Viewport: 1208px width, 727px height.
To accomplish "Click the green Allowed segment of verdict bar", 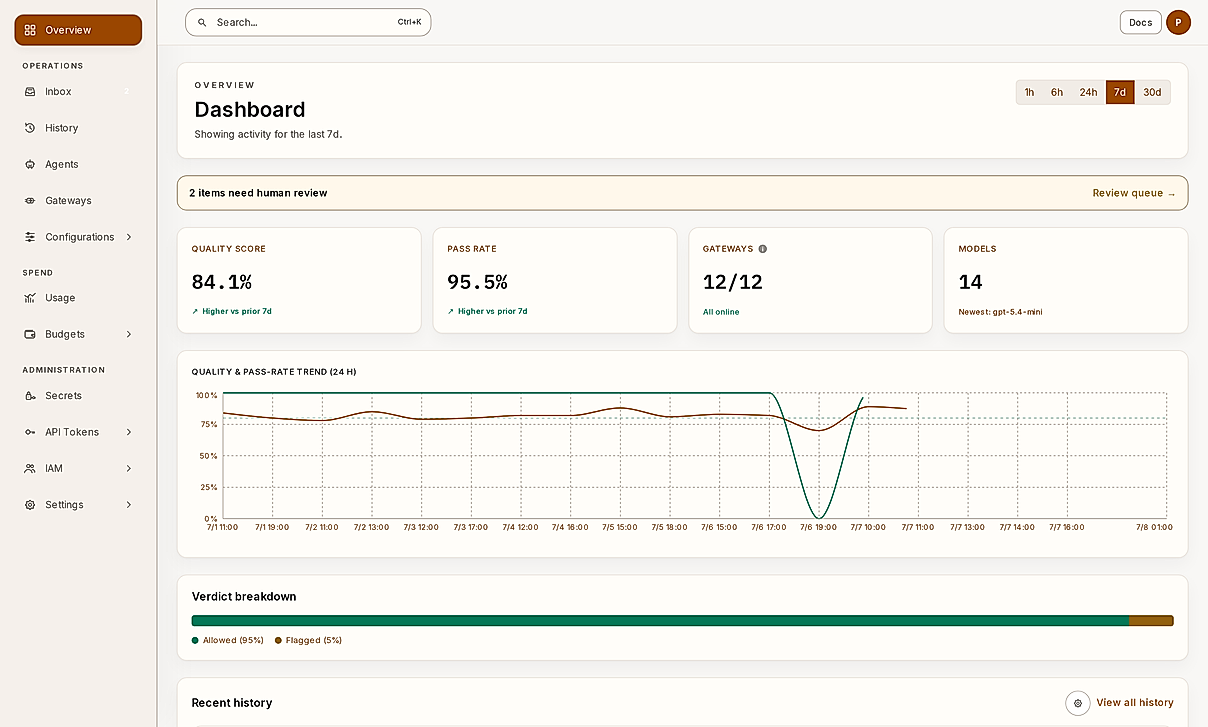I will coord(660,621).
